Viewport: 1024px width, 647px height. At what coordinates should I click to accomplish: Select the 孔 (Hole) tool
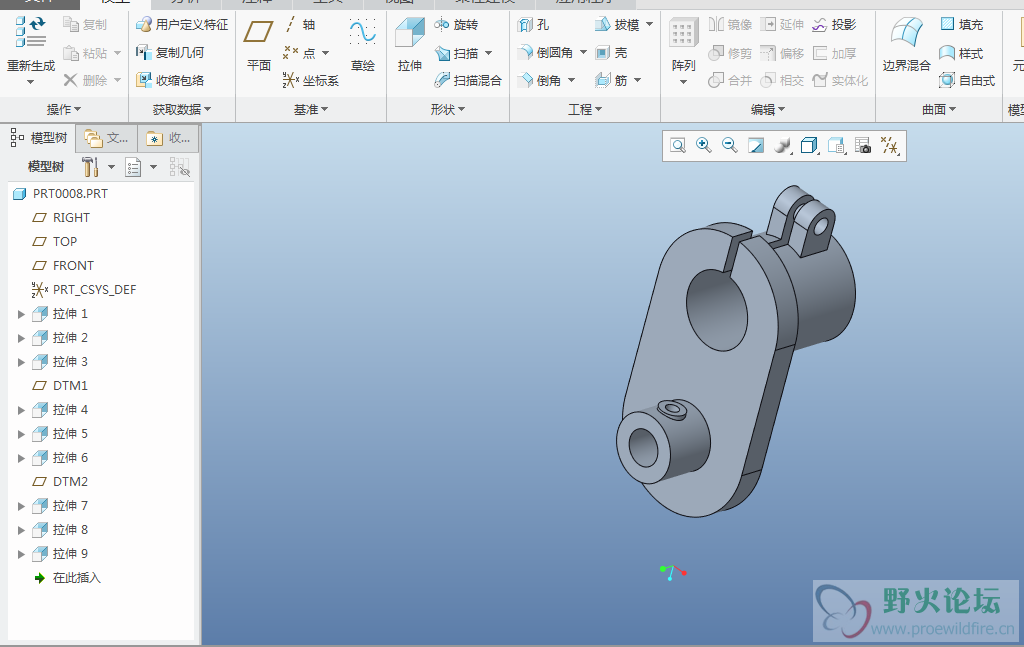pos(533,25)
